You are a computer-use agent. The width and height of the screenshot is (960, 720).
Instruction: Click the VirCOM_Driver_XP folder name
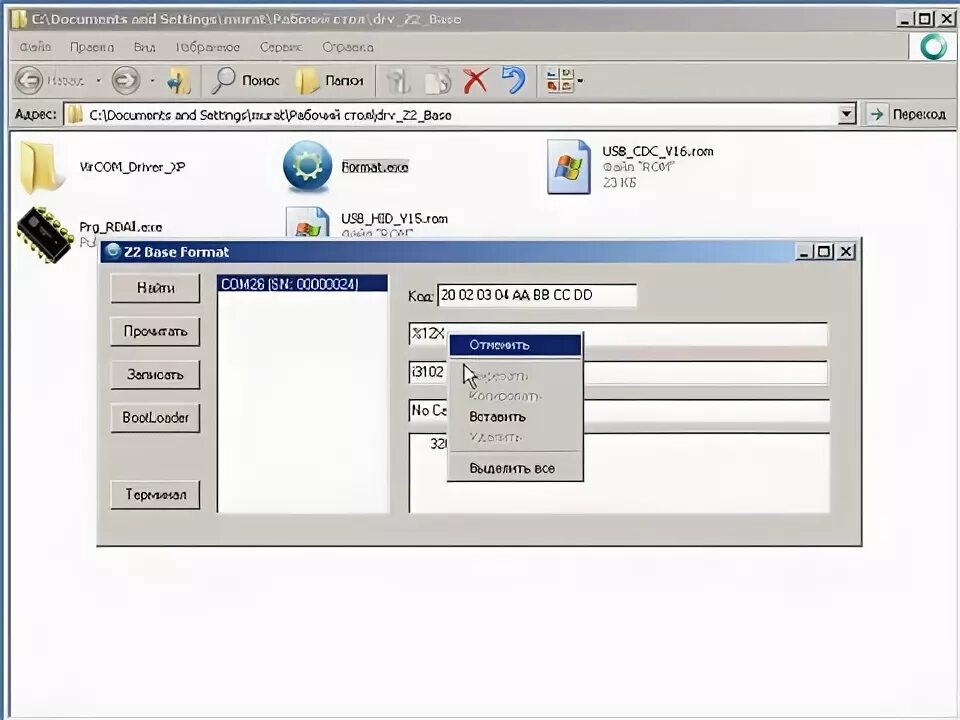point(132,167)
